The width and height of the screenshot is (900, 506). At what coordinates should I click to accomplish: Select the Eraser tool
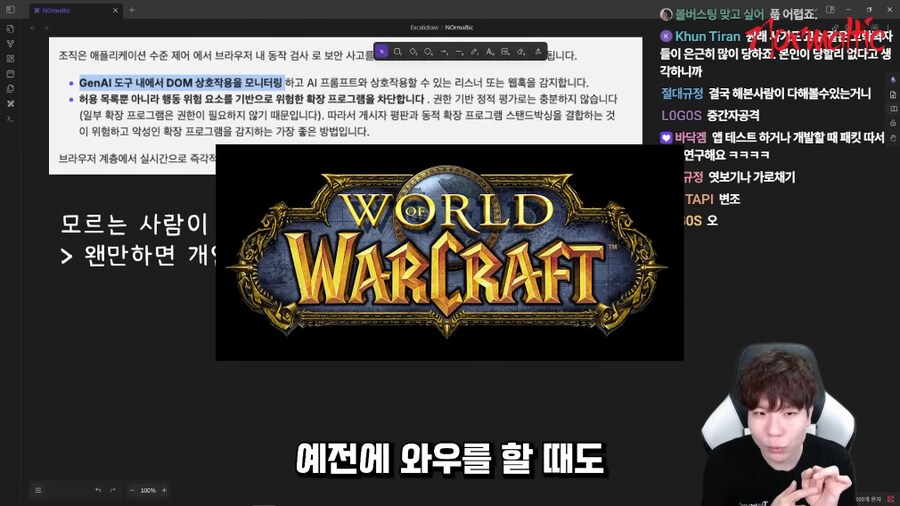(521, 52)
